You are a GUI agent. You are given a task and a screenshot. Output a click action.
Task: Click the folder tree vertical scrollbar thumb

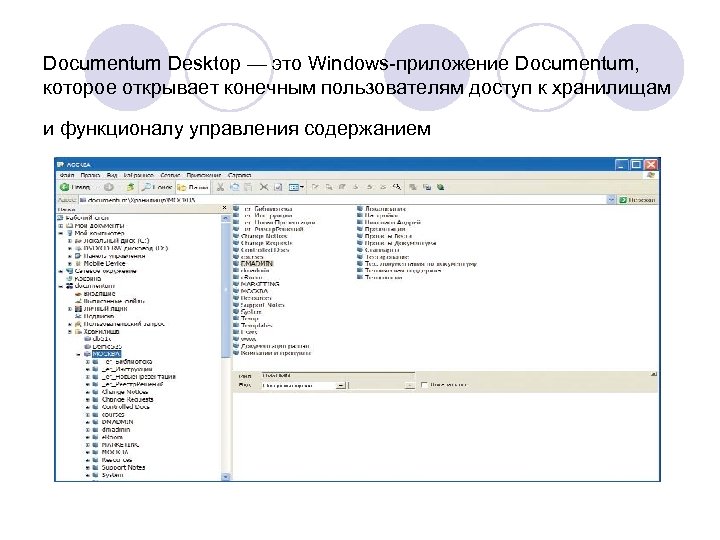click(225, 290)
